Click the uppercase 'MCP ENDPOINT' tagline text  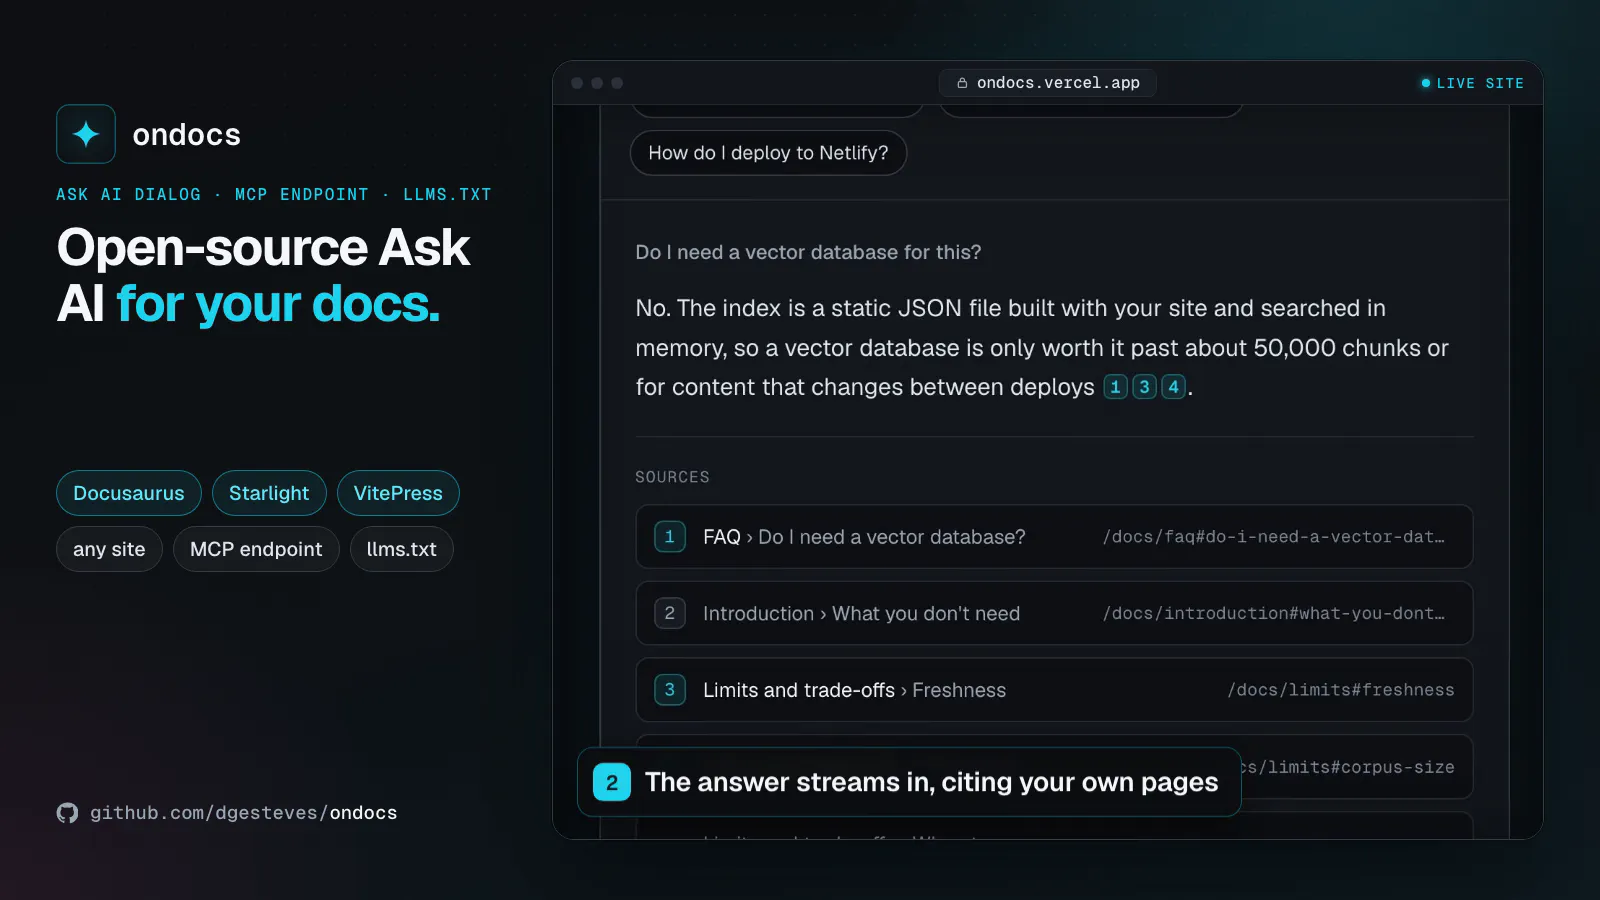(302, 194)
